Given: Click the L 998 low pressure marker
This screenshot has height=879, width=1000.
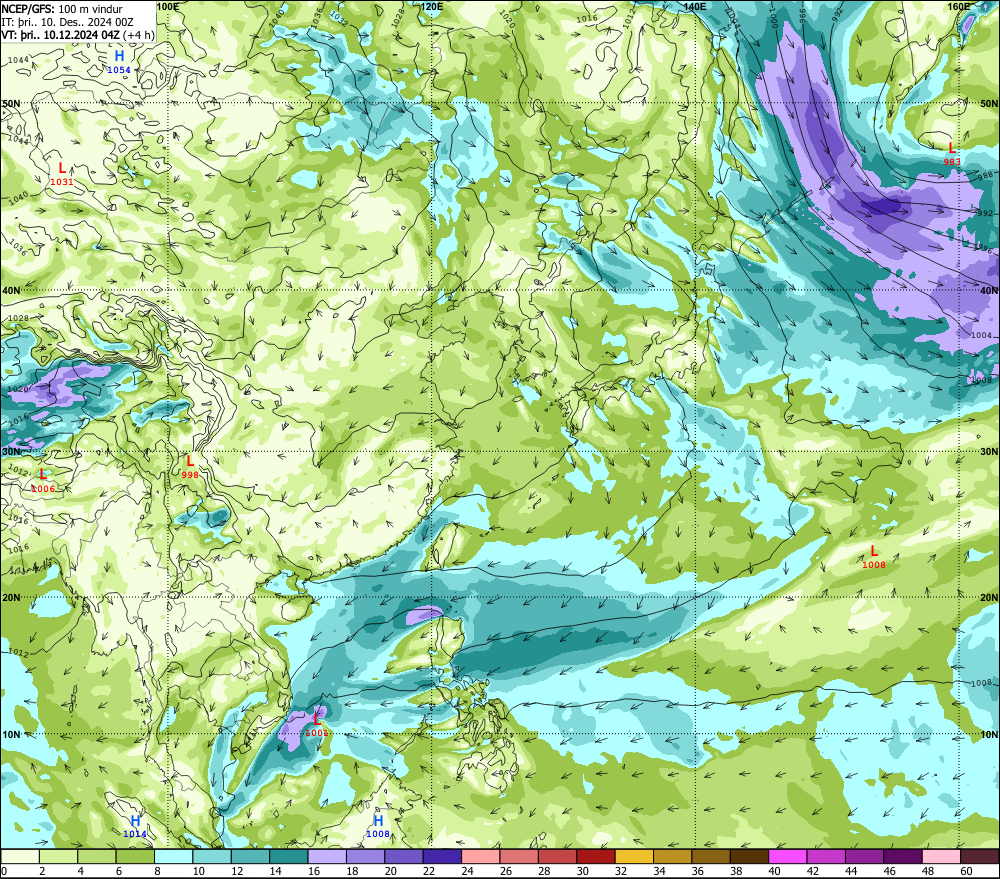Looking at the screenshot, I should (189, 467).
